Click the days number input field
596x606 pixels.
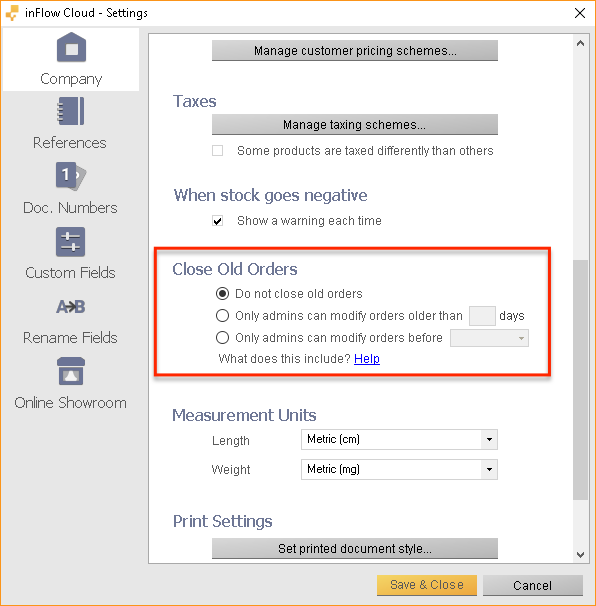click(482, 316)
